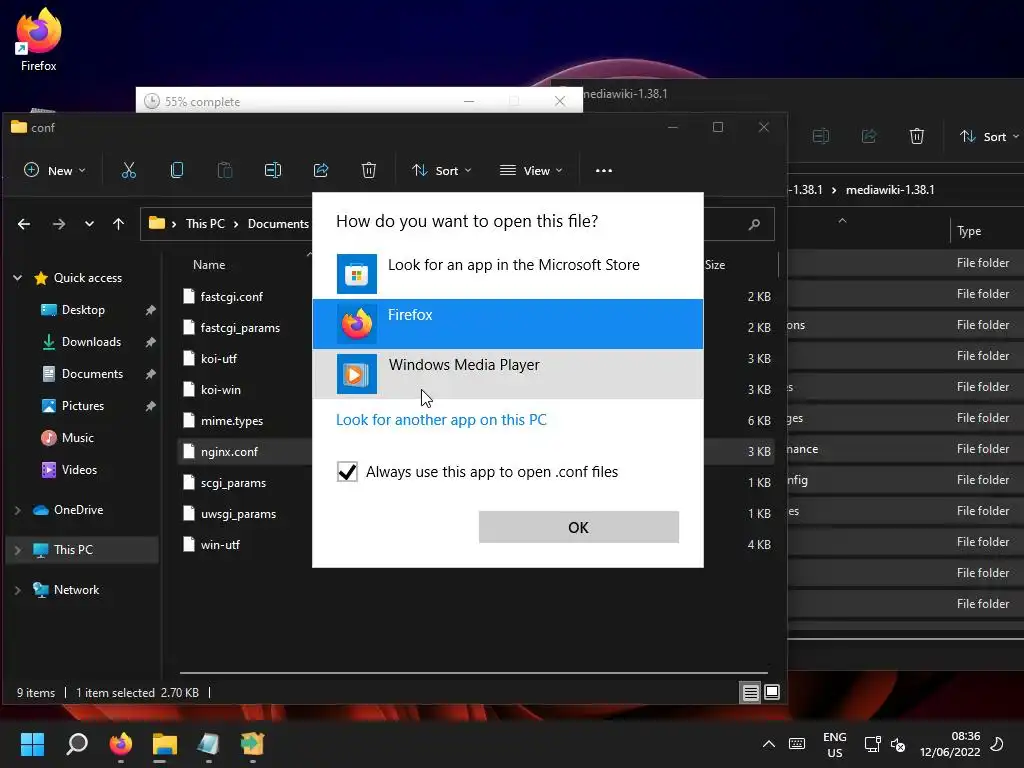The height and width of the screenshot is (768, 1024).
Task: Go back with the left arrow button
Action: (x=24, y=224)
